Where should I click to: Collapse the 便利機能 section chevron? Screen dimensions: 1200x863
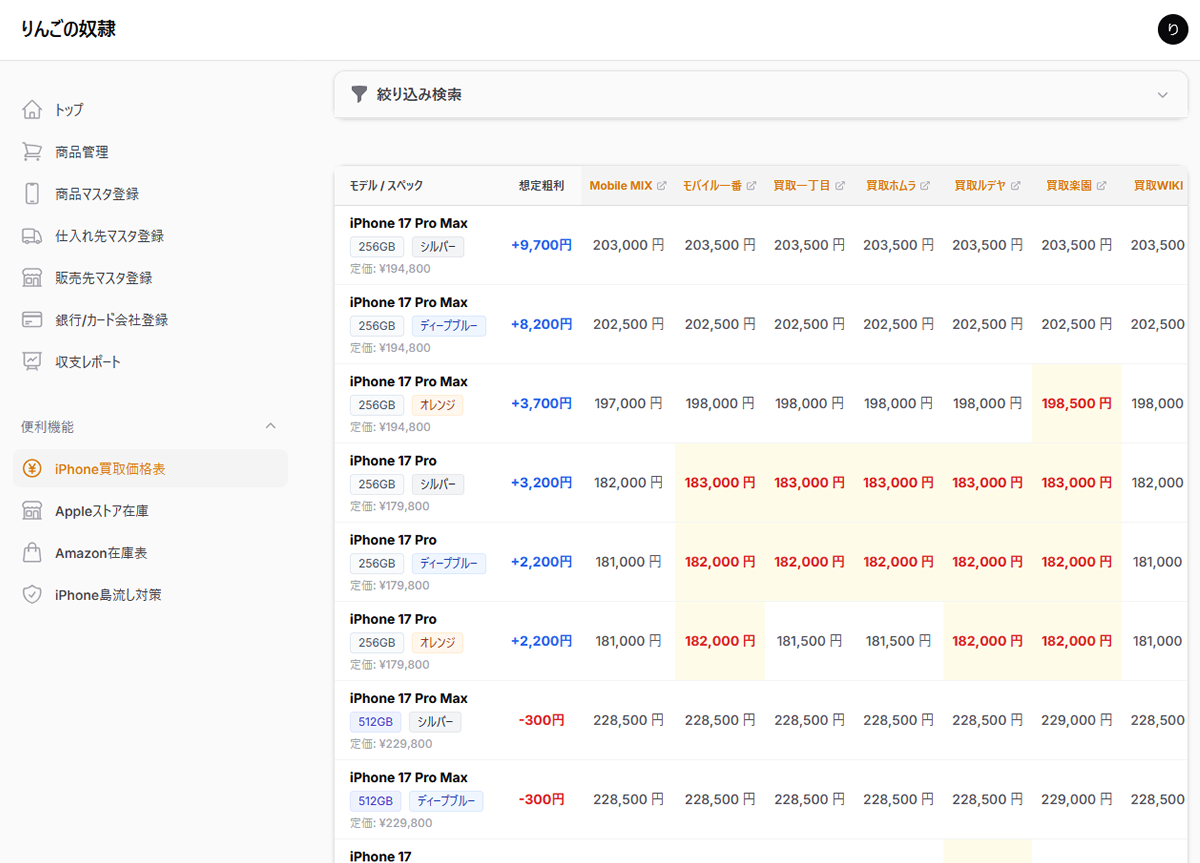pyautogui.click(x=270, y=426)
